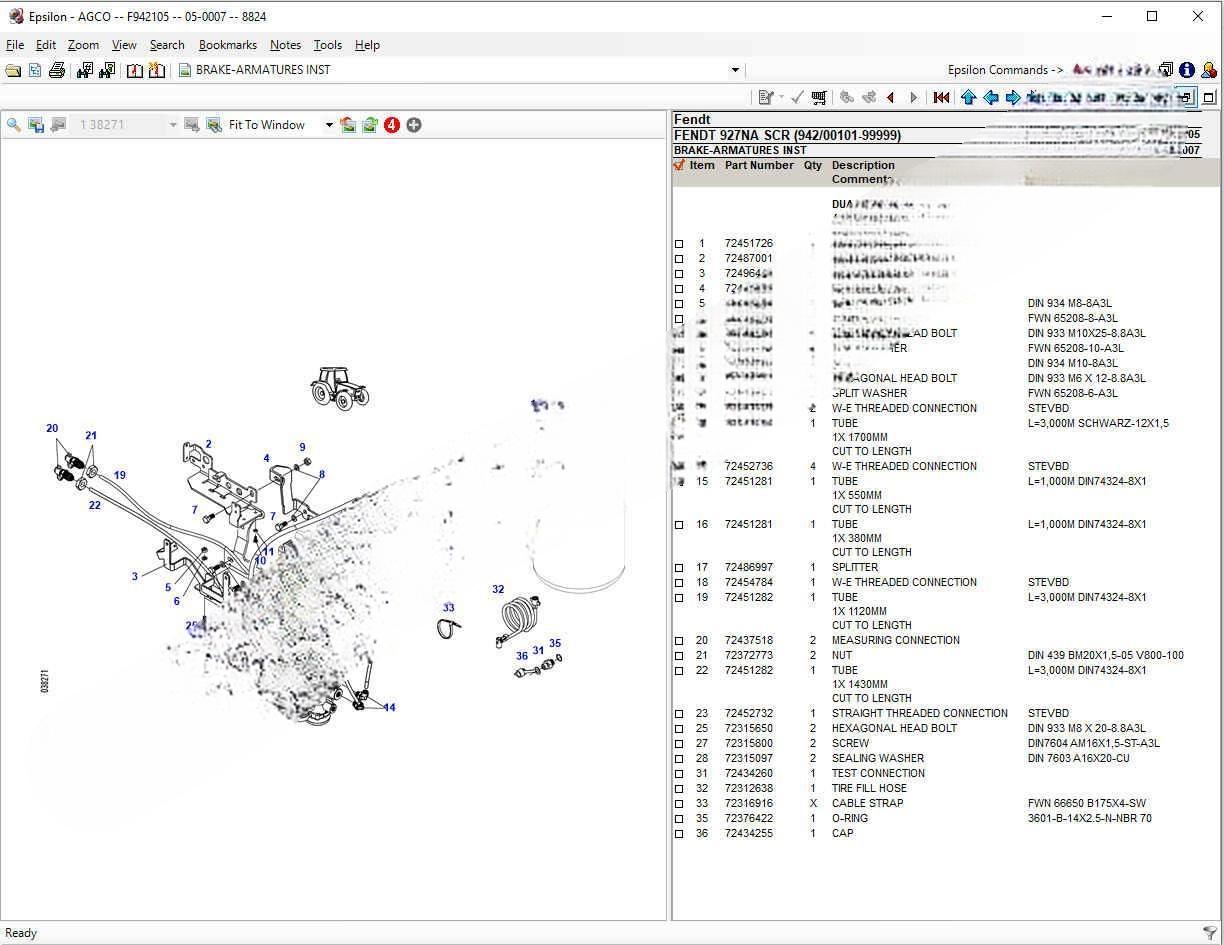This screenshot has height=945, width=1224.
Task: Click the blue info circle icon
Action: 1186,70
